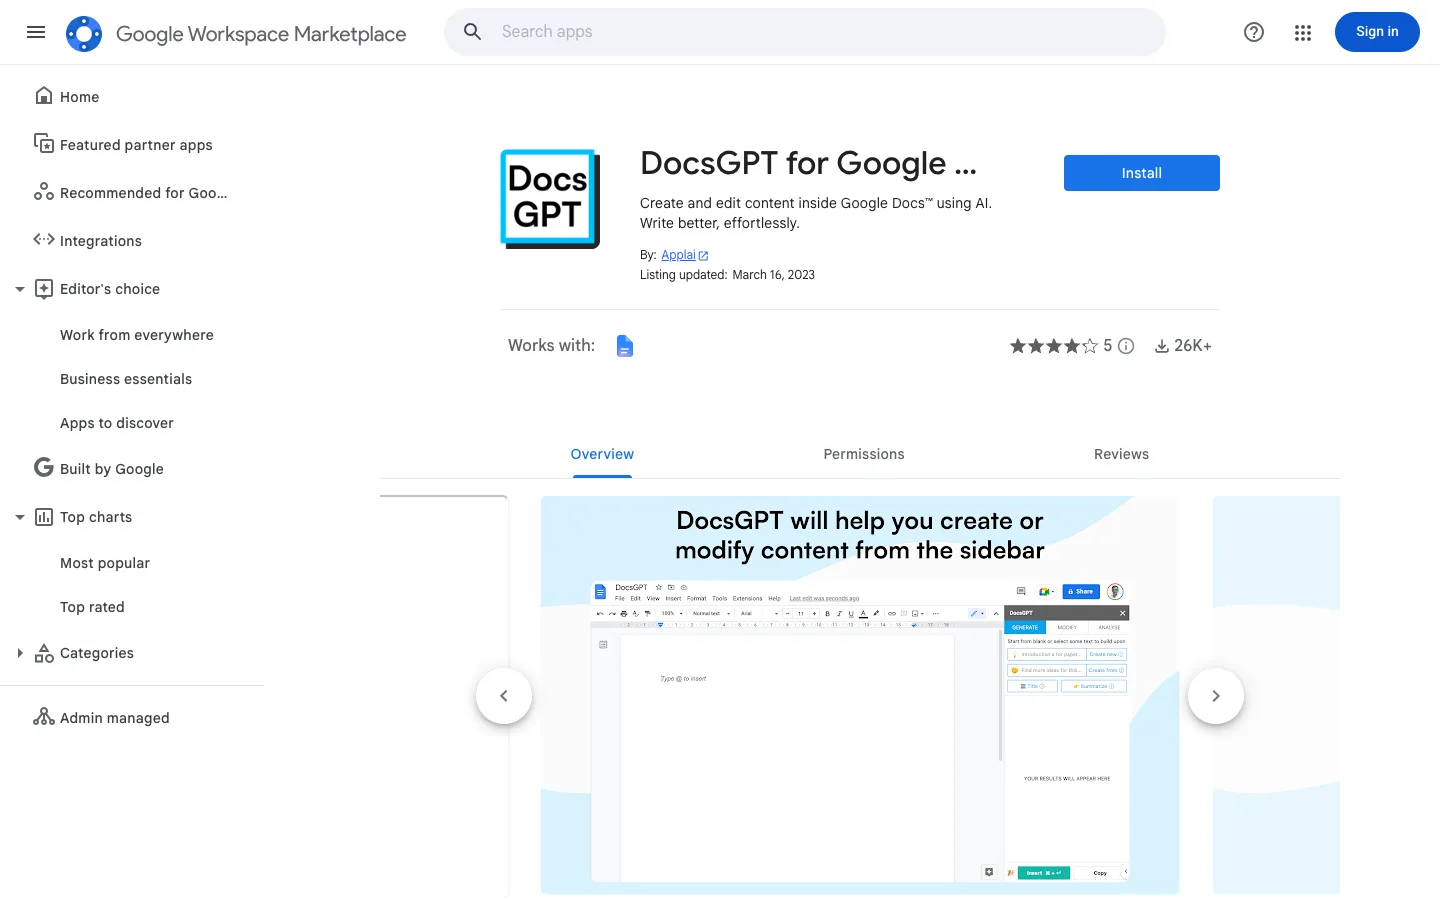This screenshot has height=900, width=1440.
Task: Open the Help question mark icon
Action: coord(1254,32)
